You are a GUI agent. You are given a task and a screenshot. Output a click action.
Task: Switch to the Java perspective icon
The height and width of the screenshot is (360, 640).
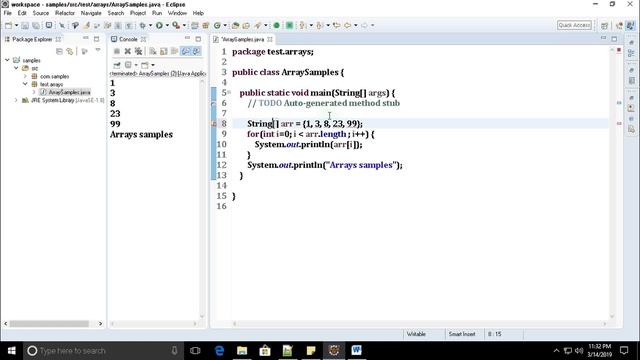tap(630, 25)
